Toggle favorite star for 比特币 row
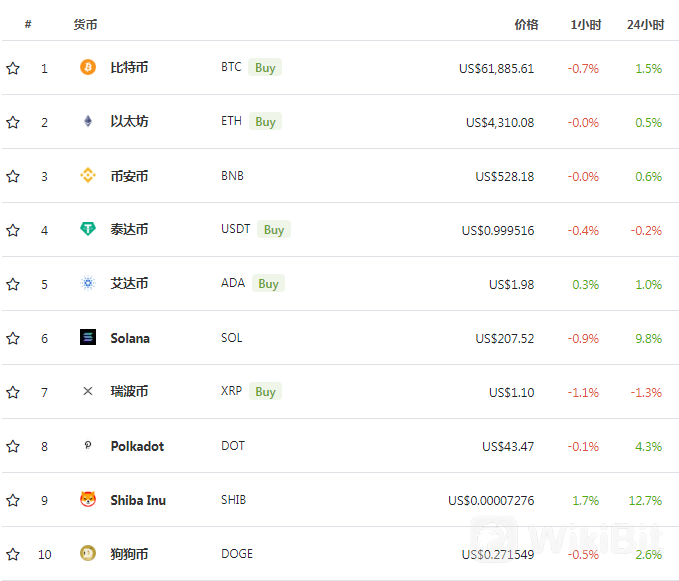 (13, 68)
